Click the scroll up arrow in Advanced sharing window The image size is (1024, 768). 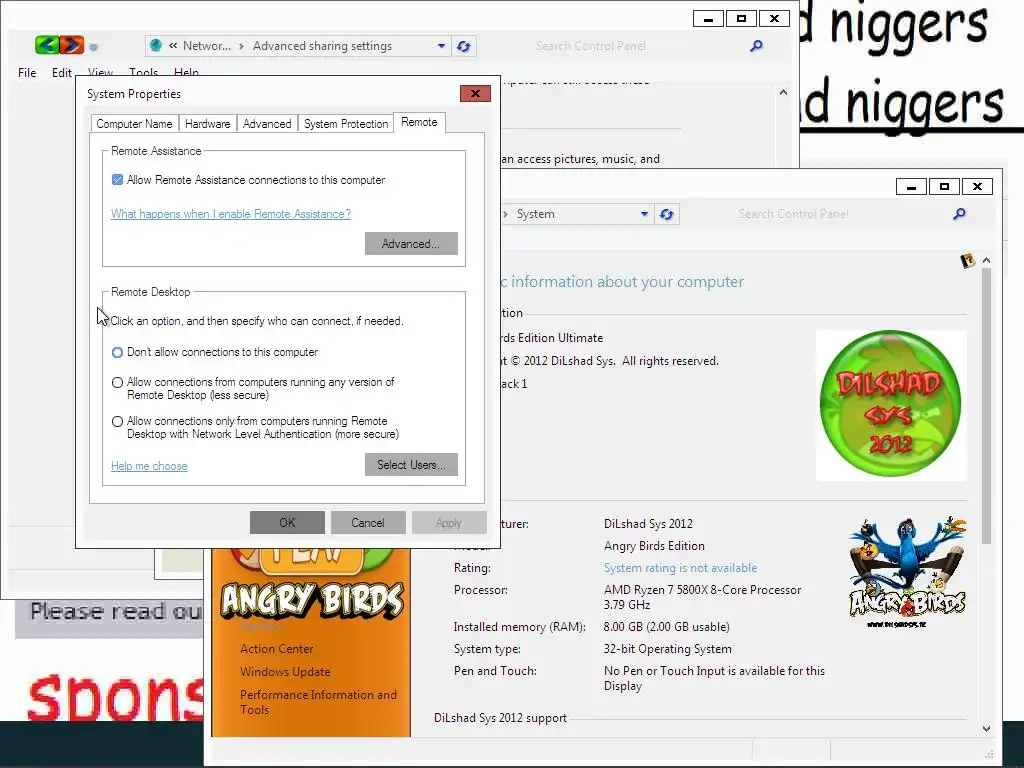click(x=783, y=93)
